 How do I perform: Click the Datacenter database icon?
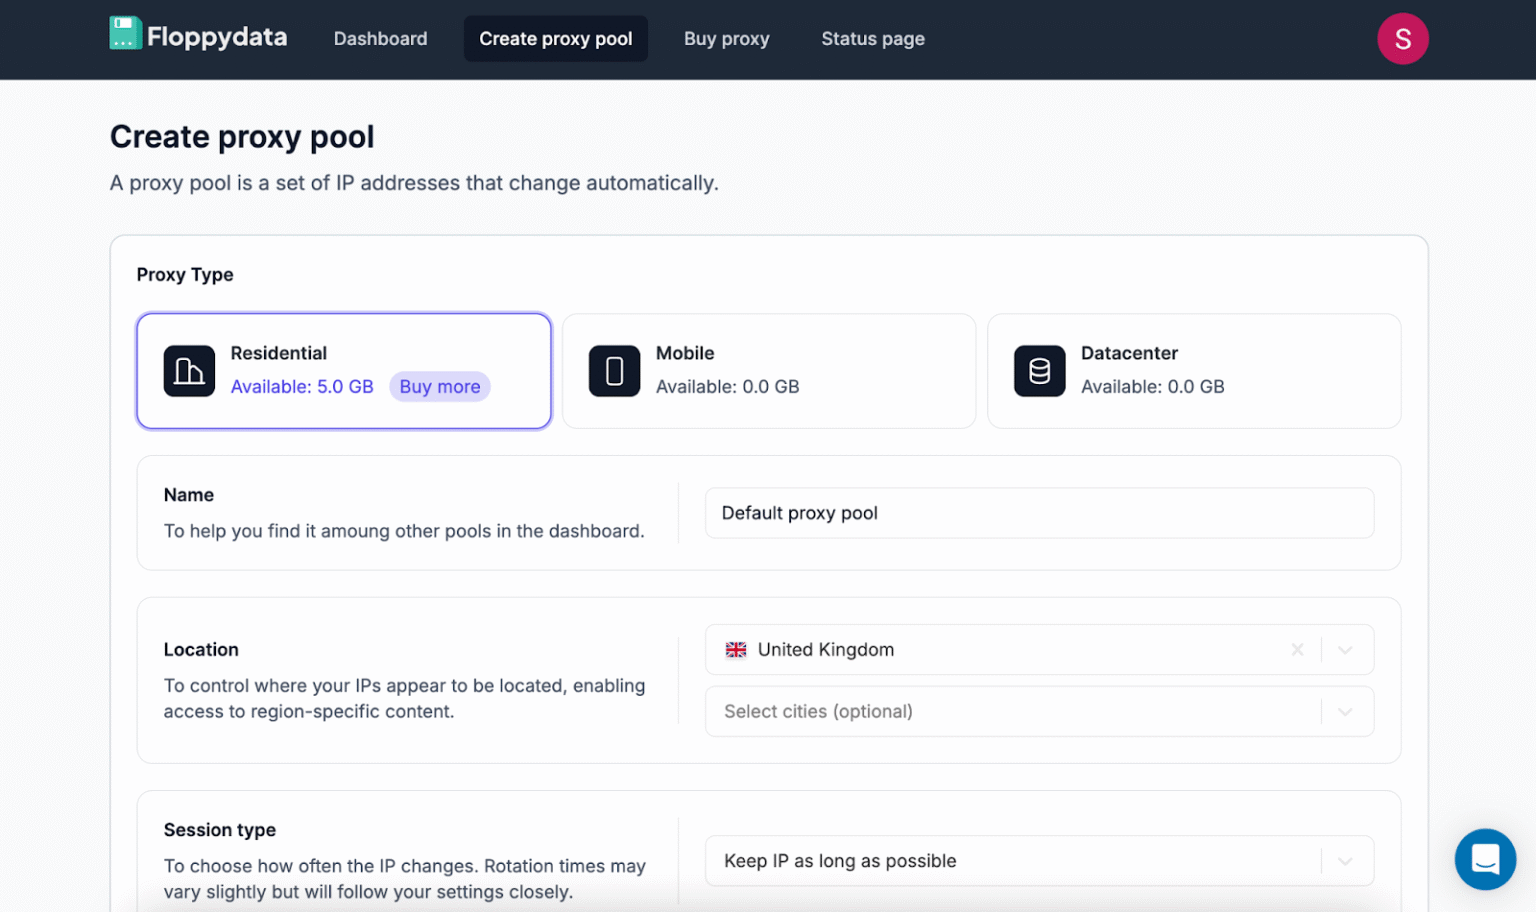[1039, 371]
